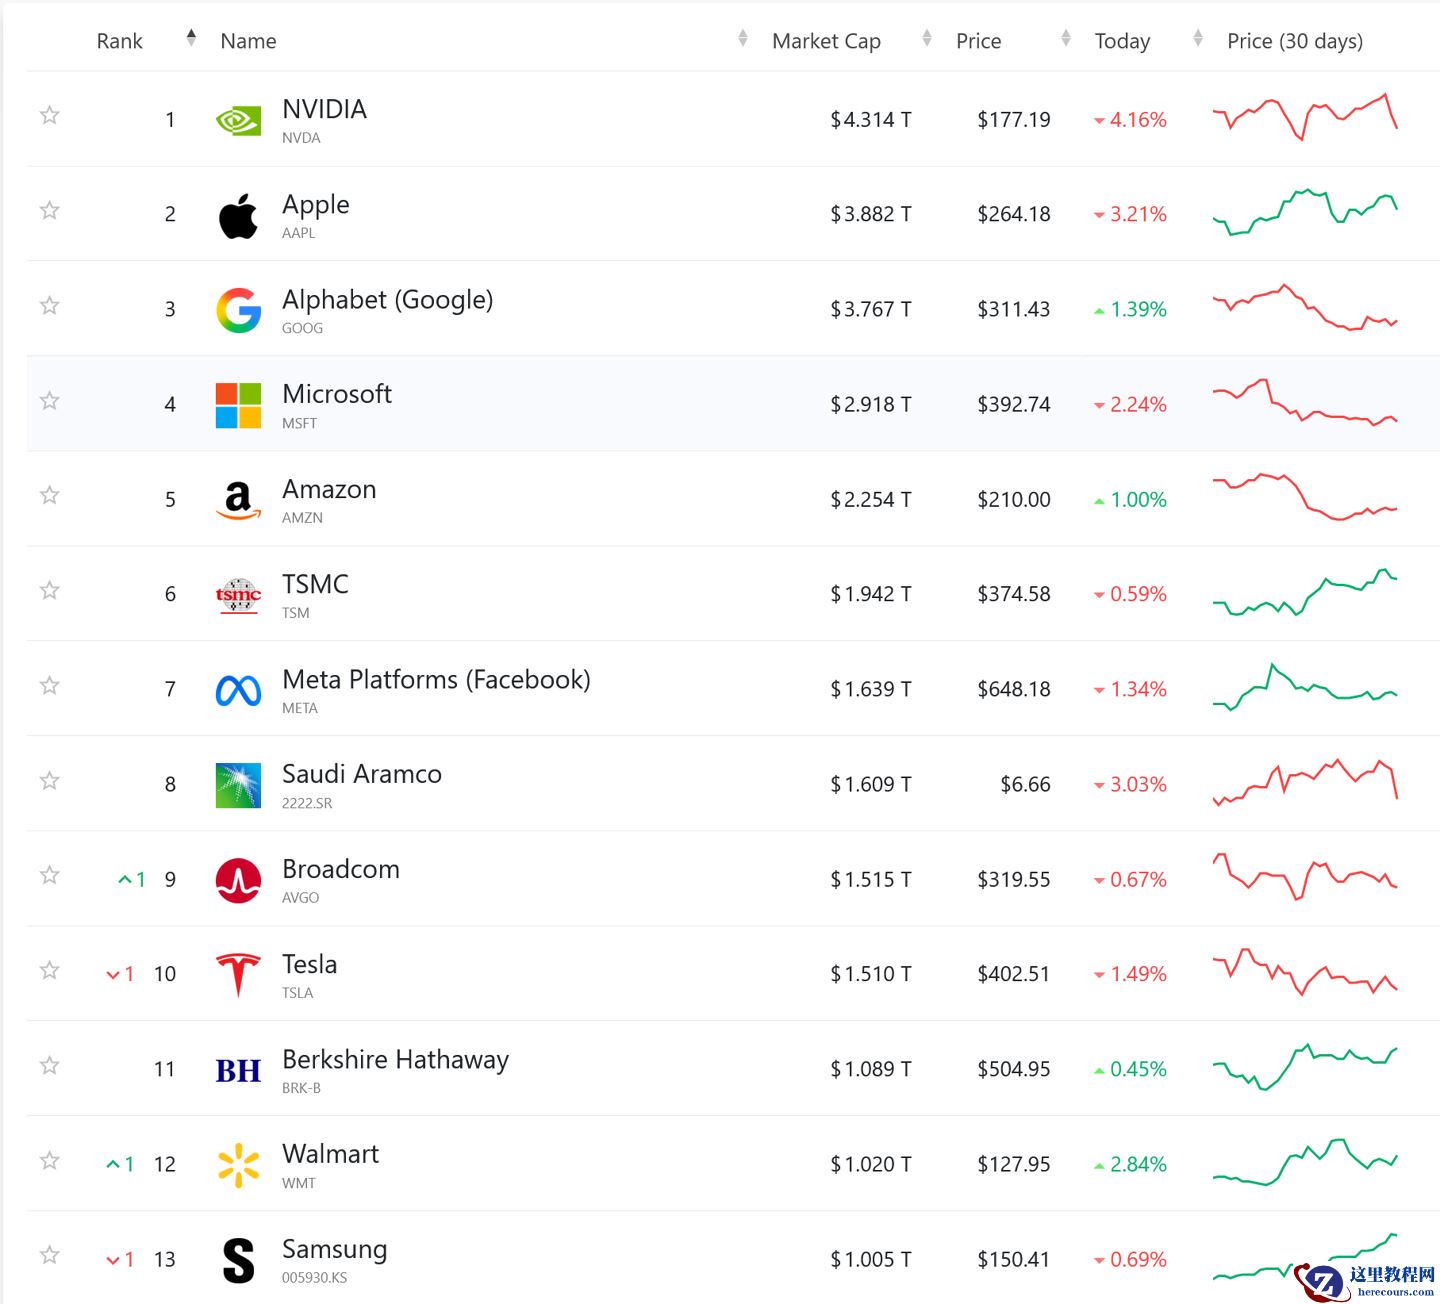Viewport: 1440px width, 1304px height.
Task: Click the Tesla logo icon
Action: pyautogui.click(x=238, y=974)
